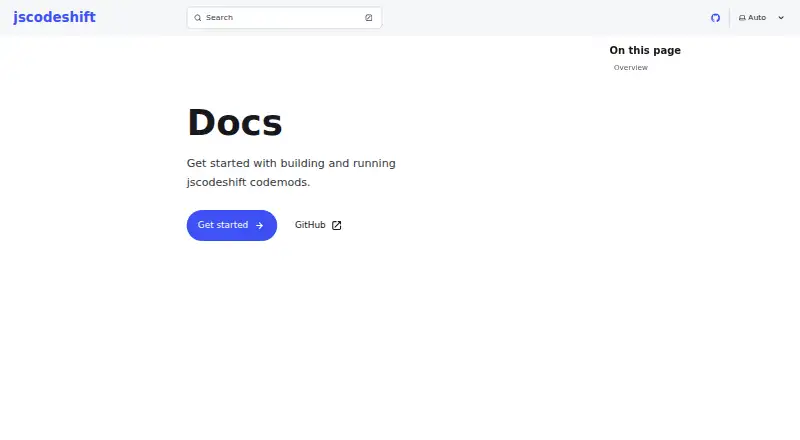
Task: Click the 'Docs' main heading
Action: pos(235,123)
